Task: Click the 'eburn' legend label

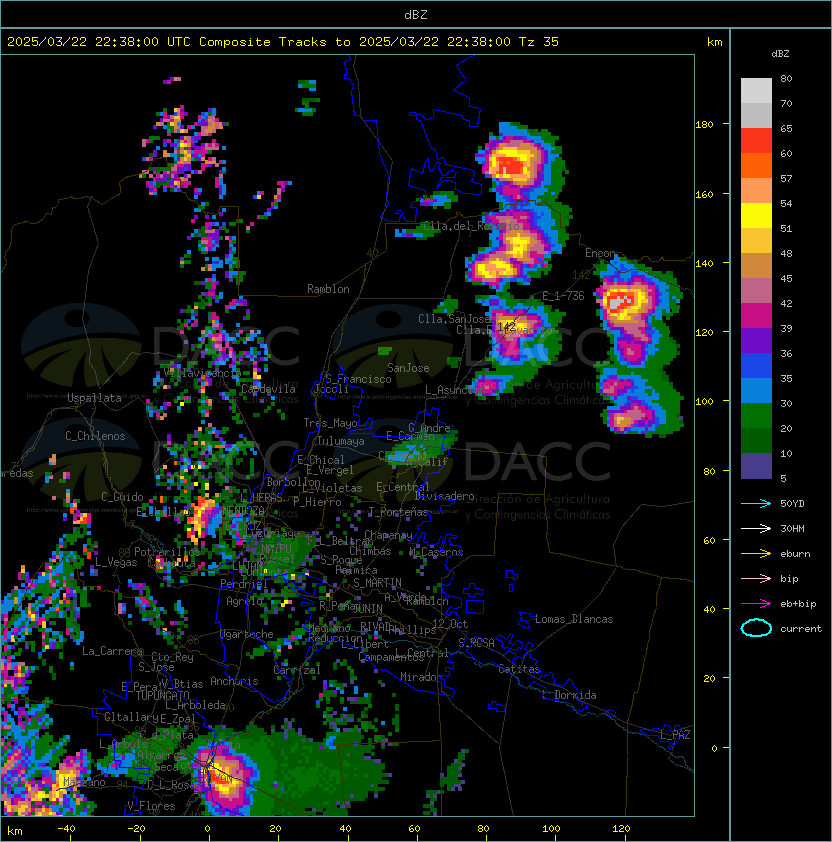Action: (x=795, y=554)
